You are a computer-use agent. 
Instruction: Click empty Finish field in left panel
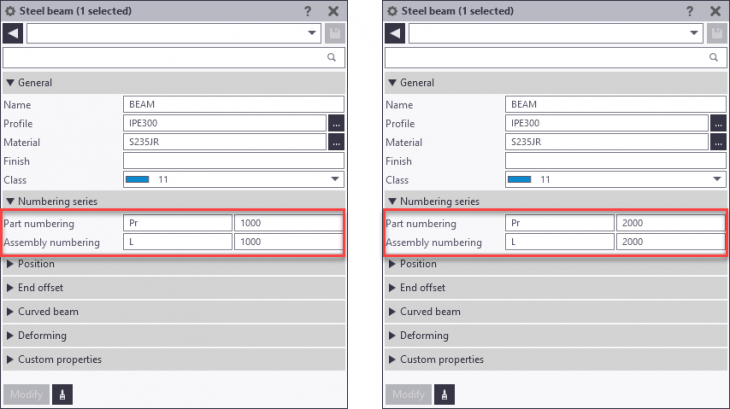point(234,161)
